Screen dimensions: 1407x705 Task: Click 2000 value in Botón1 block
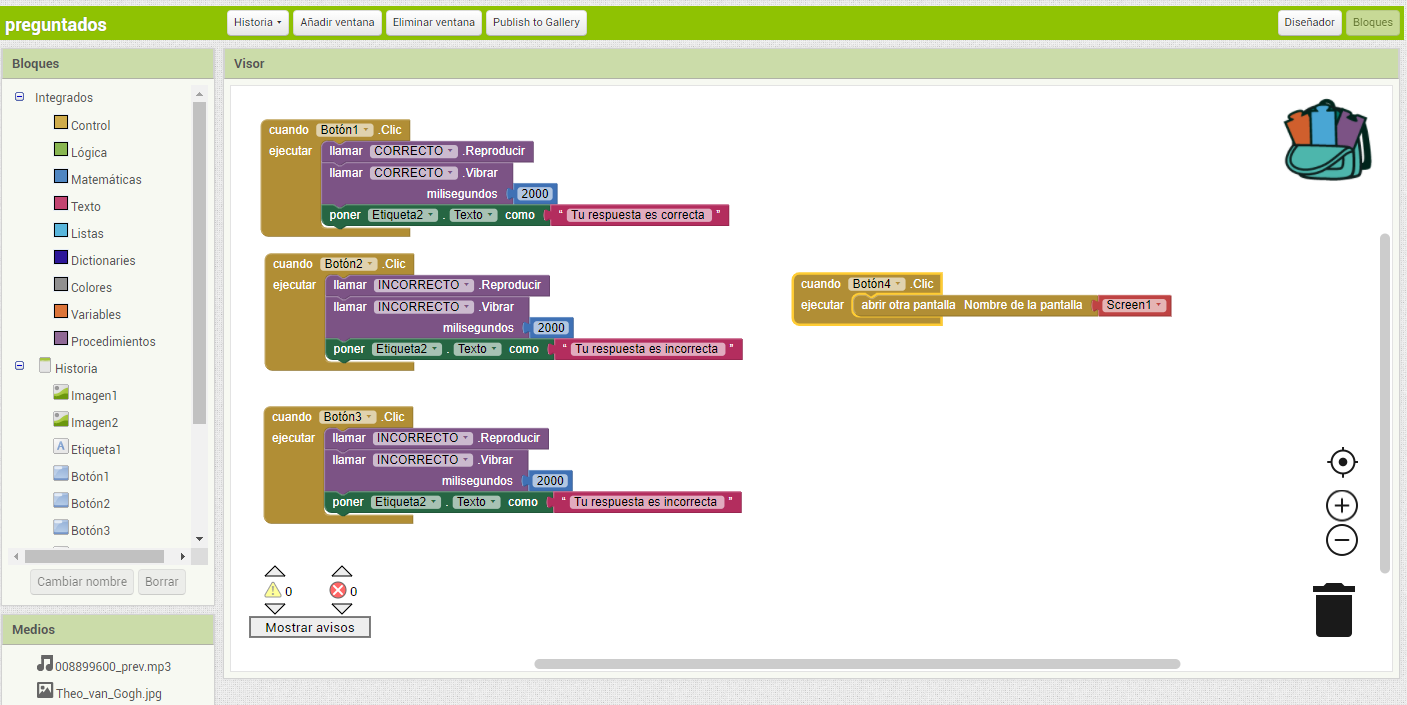(x=534, y=194)
